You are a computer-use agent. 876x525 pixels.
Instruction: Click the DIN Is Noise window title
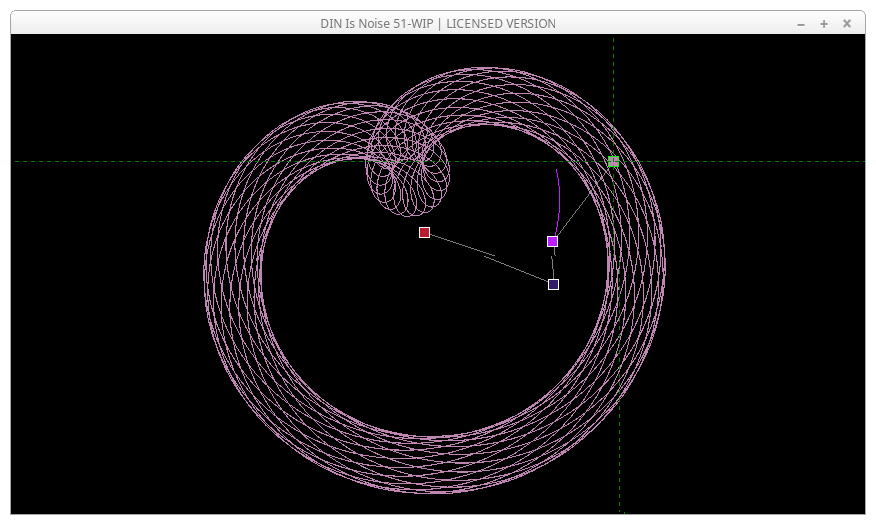click(x=438, y=23)
